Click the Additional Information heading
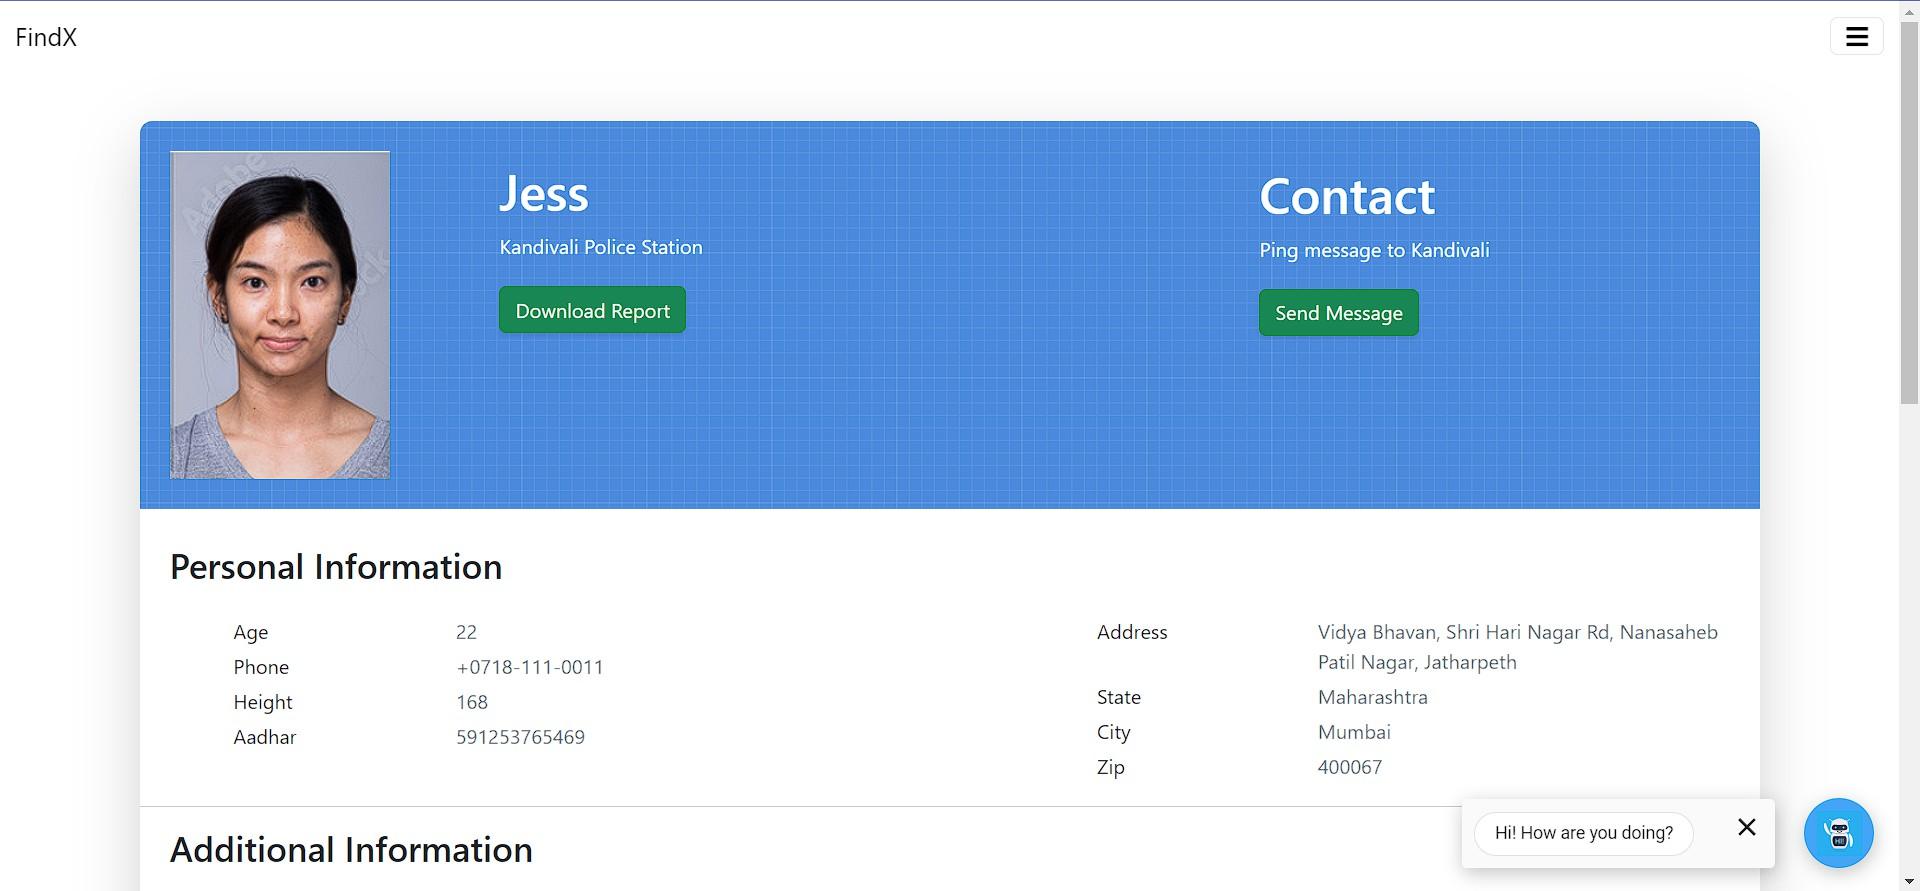1920x891 pixels. [351, 850]
